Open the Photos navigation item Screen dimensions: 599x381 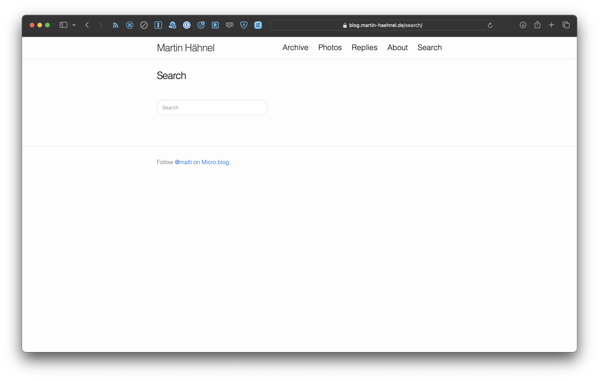330,47
